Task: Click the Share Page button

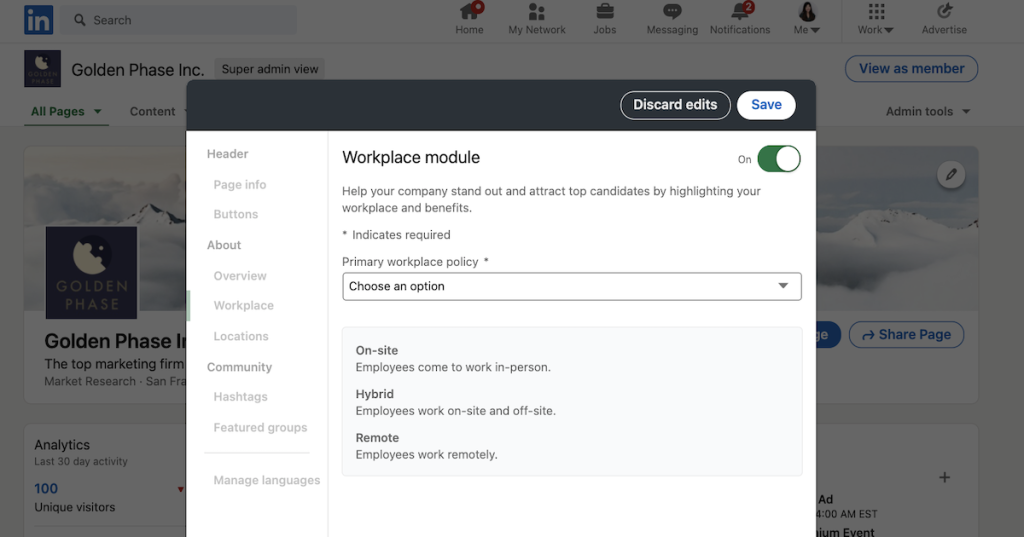Action: point(906,334)
